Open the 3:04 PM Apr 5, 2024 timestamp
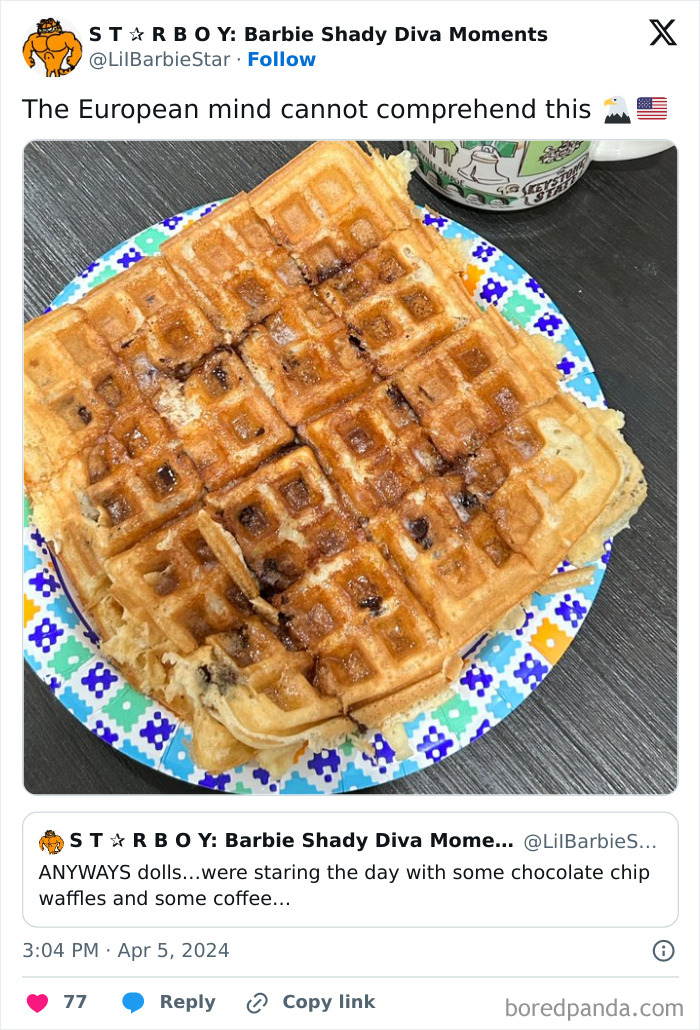 tap(126, 951)
